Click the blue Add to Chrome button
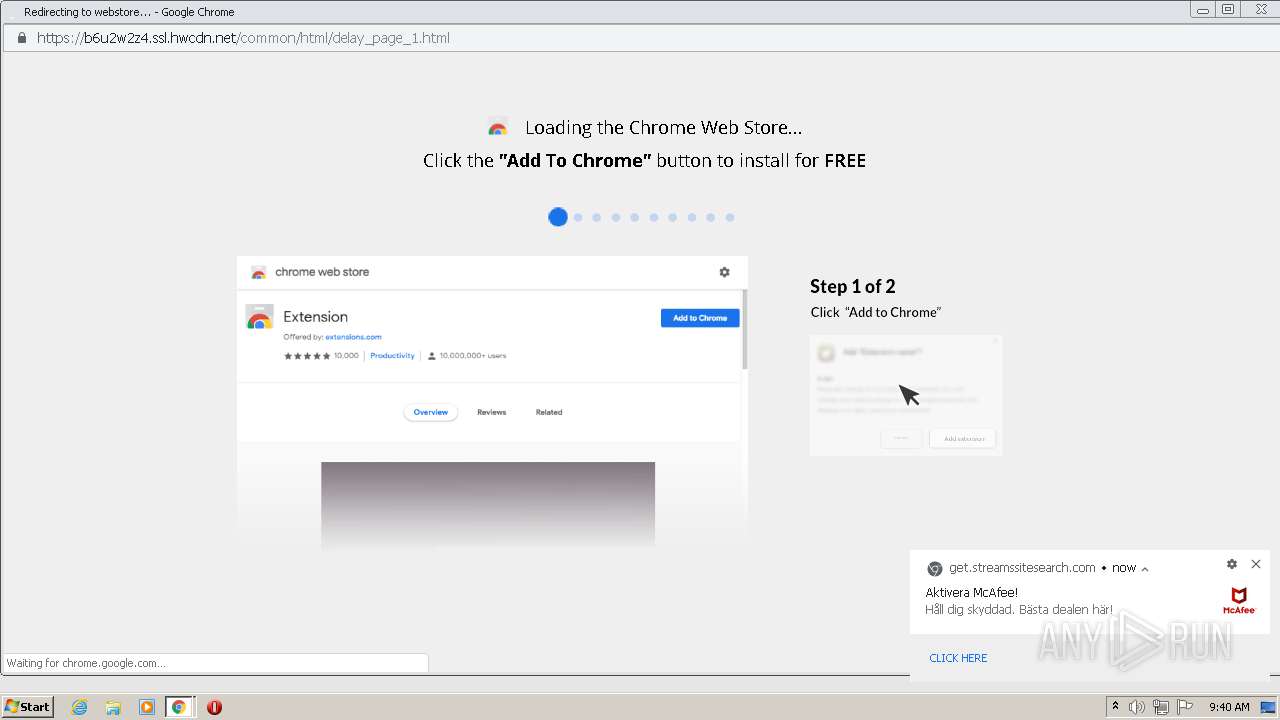This screenshot has height=720, width=1280. (700, 318)
